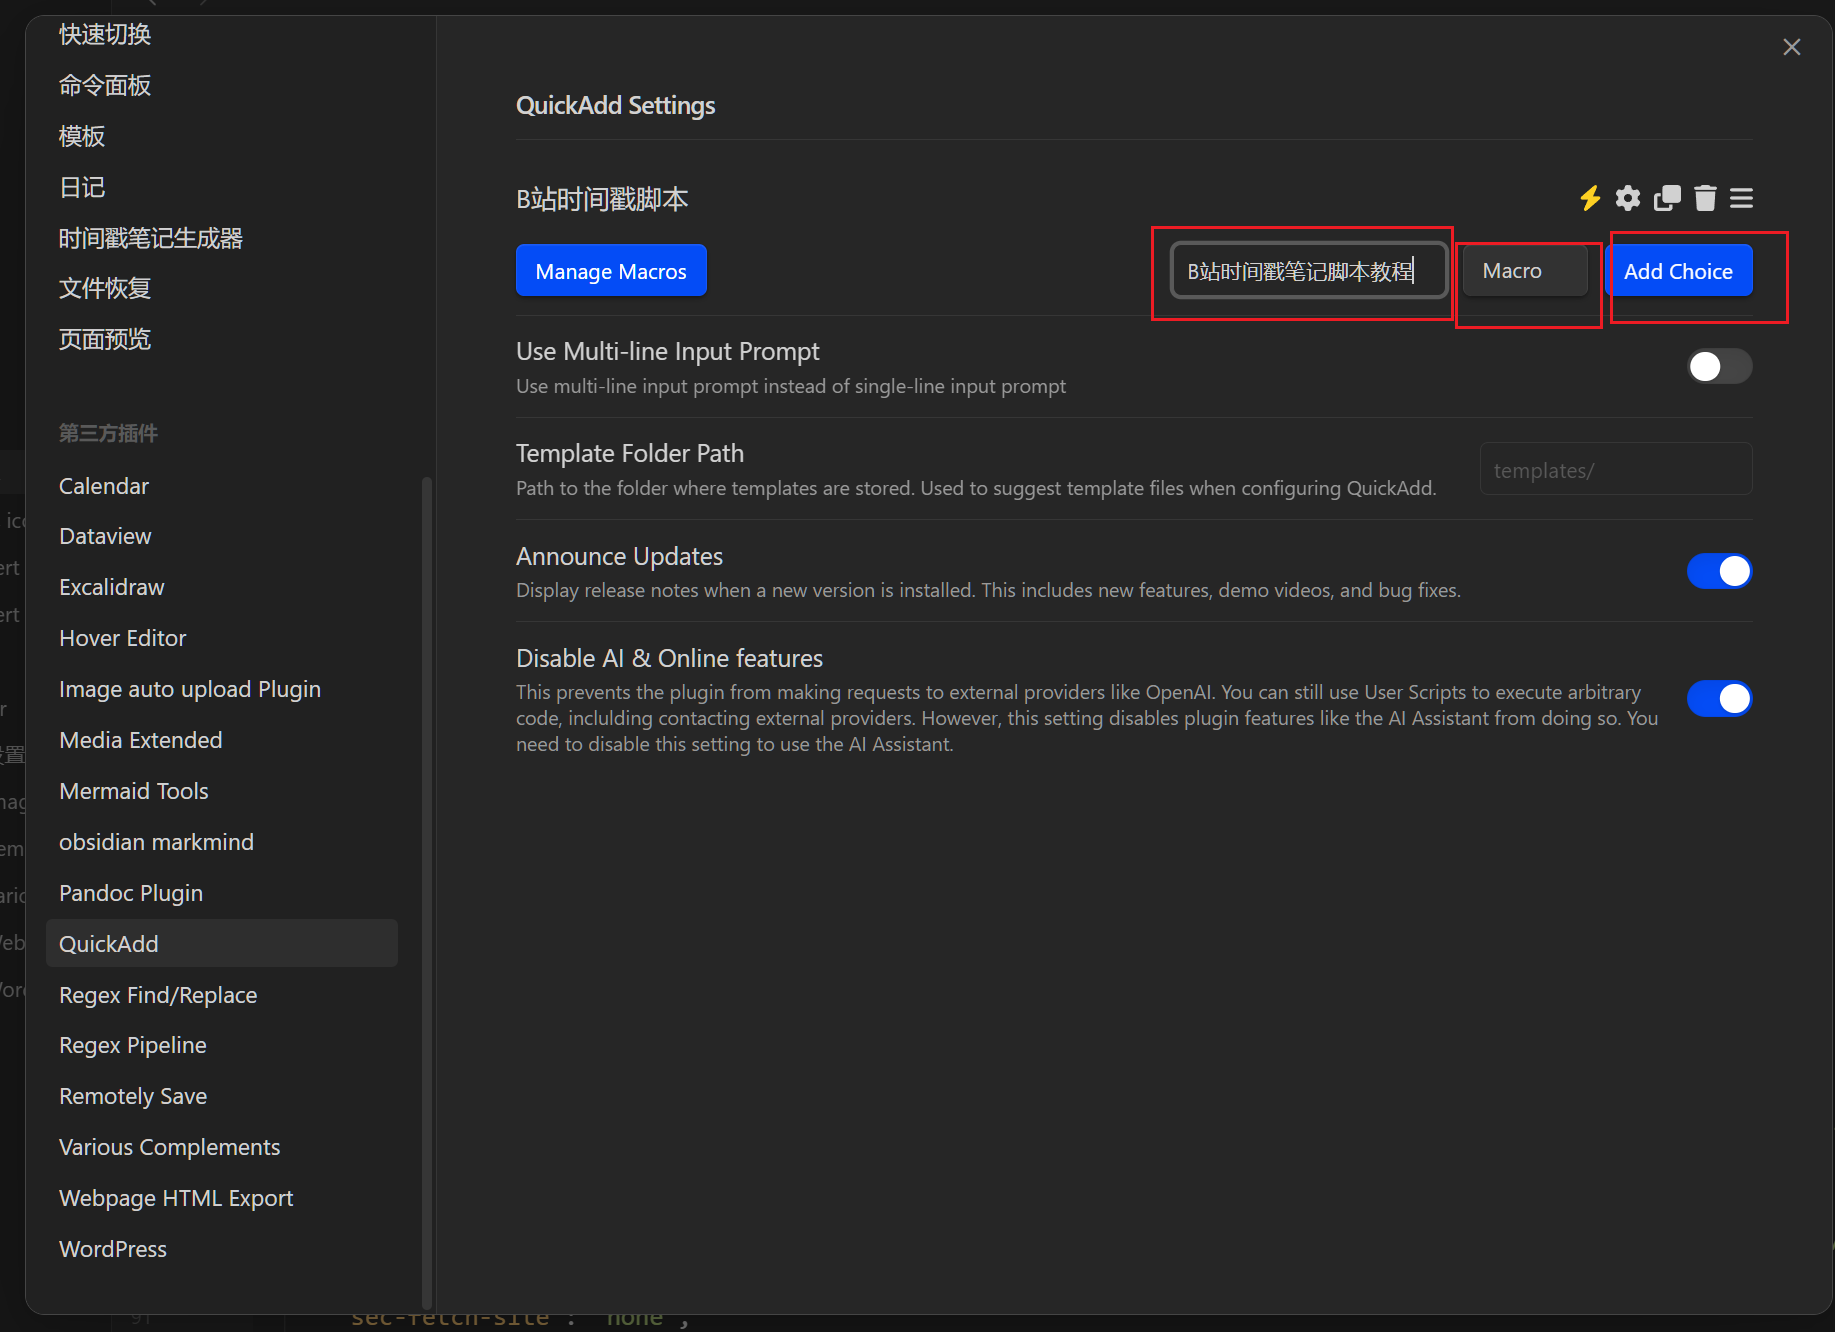This screenshot has height=1332, width=1835.
Task: Open the 时间戳笔记生成器 settings entry
Action: [x=150, y=238]
